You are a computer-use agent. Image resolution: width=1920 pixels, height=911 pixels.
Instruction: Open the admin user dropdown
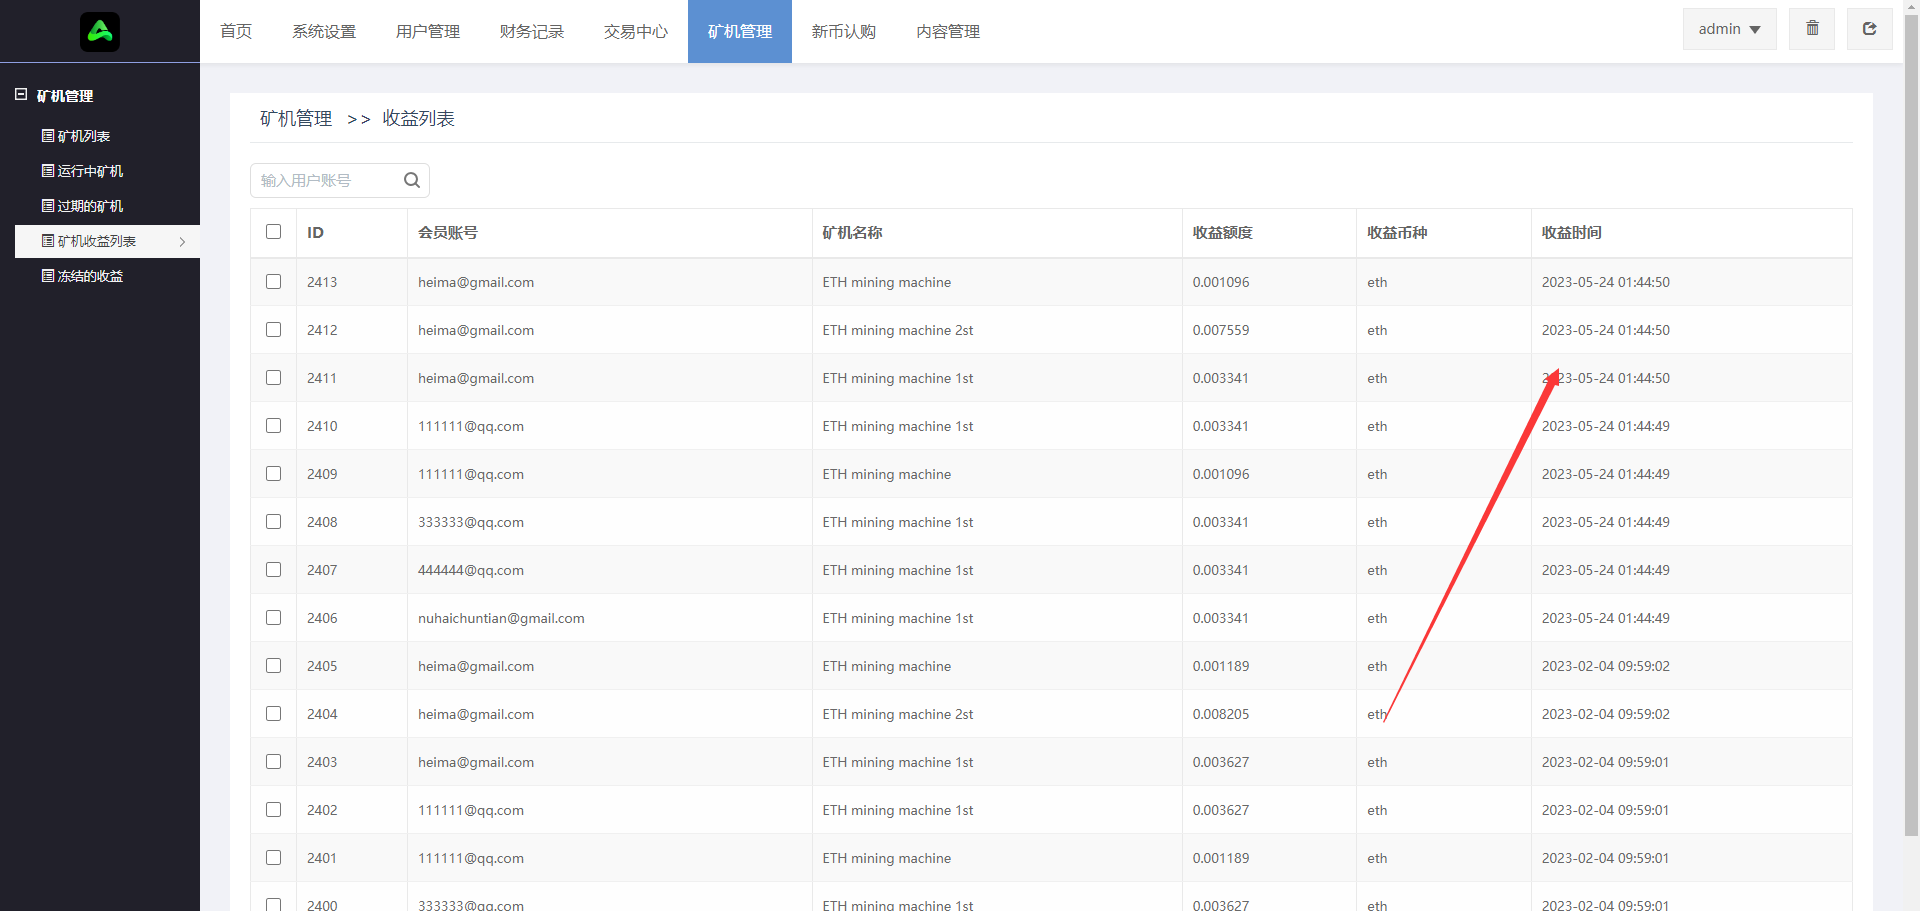click(1729, 29)
